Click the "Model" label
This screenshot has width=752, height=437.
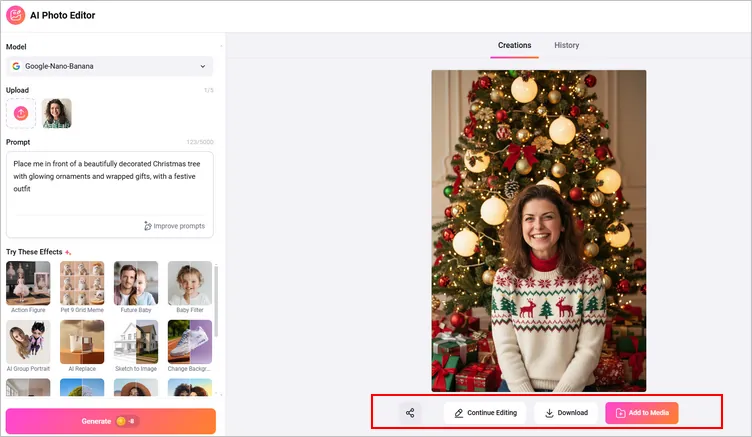click(x=16, y=47)
